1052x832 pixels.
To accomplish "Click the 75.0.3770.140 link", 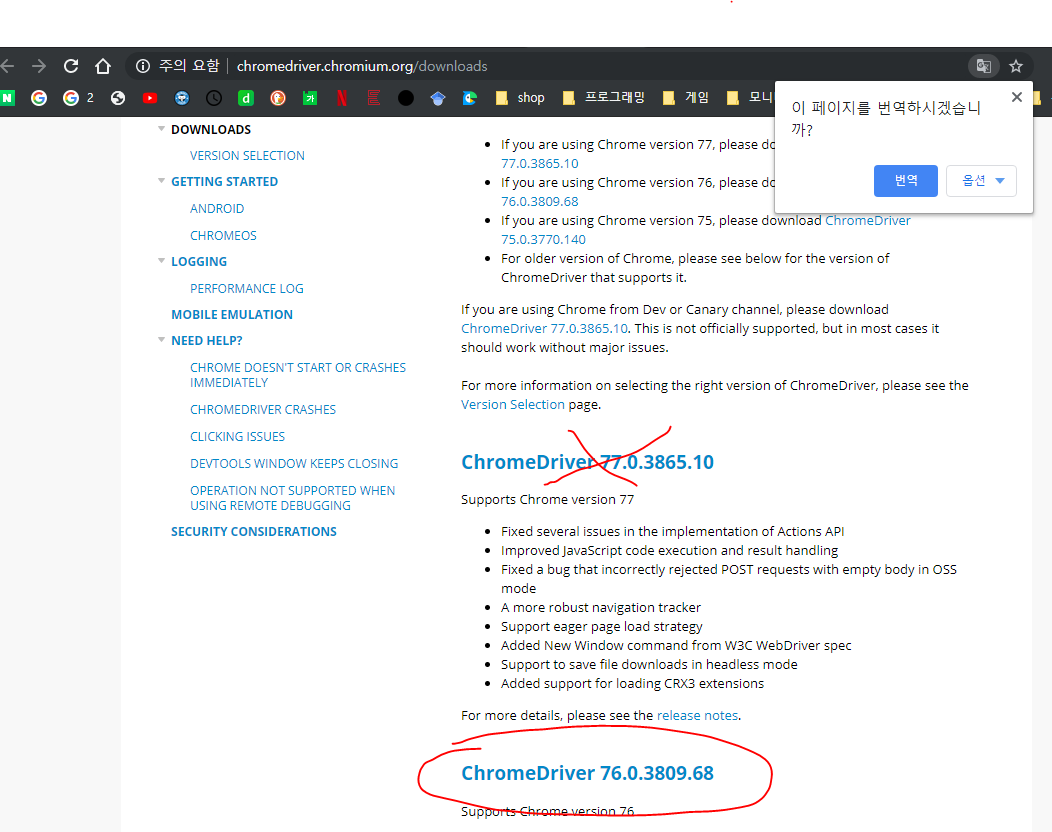I will (x=543, y=240).
